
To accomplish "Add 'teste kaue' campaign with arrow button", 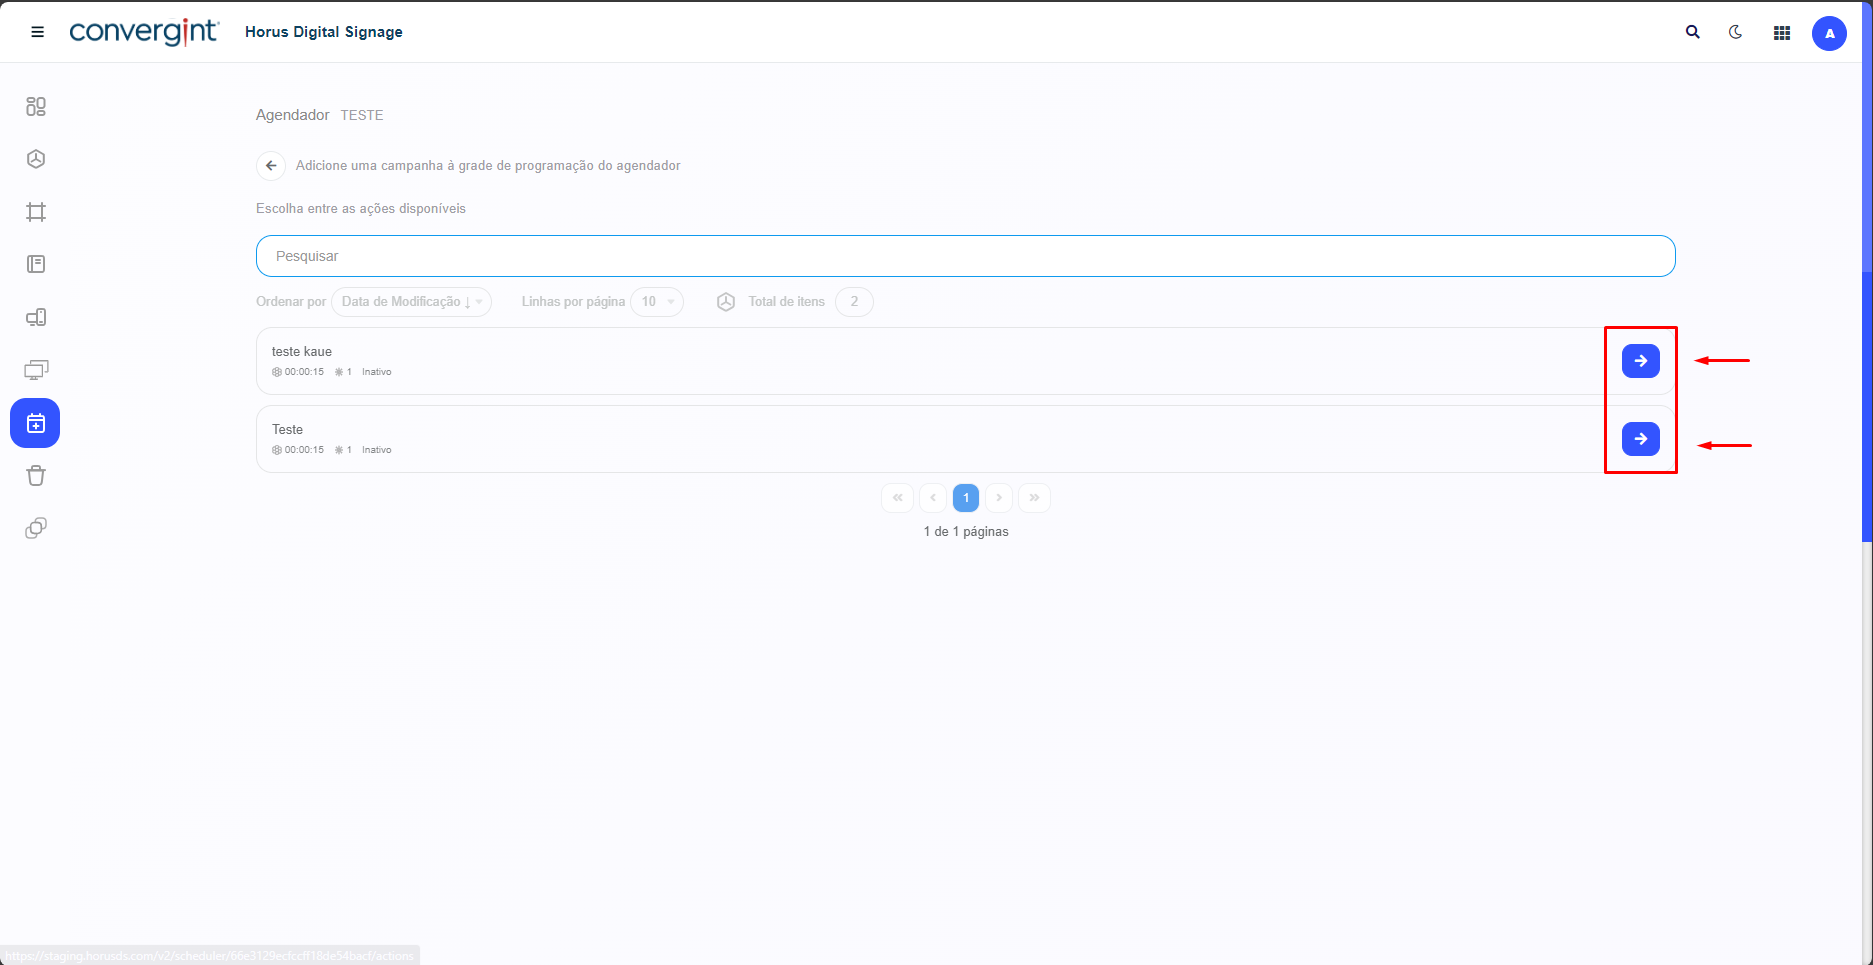I will coord(1640,361).
